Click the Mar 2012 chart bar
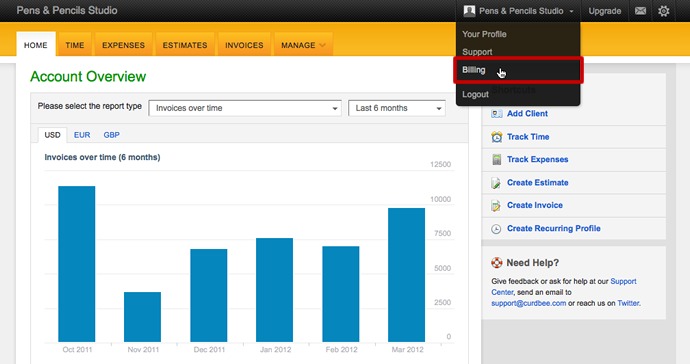This screenshot has height=364, width=690. 407,275
